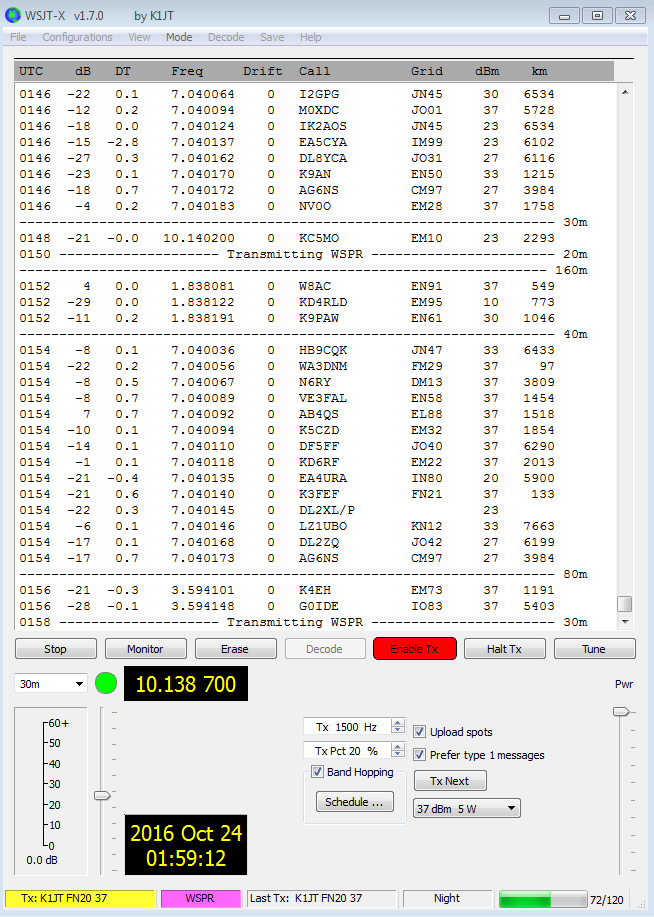Click the 10.138 700 frequency display
This screenshot has width=654, height=917.
(x=185, y=684)
